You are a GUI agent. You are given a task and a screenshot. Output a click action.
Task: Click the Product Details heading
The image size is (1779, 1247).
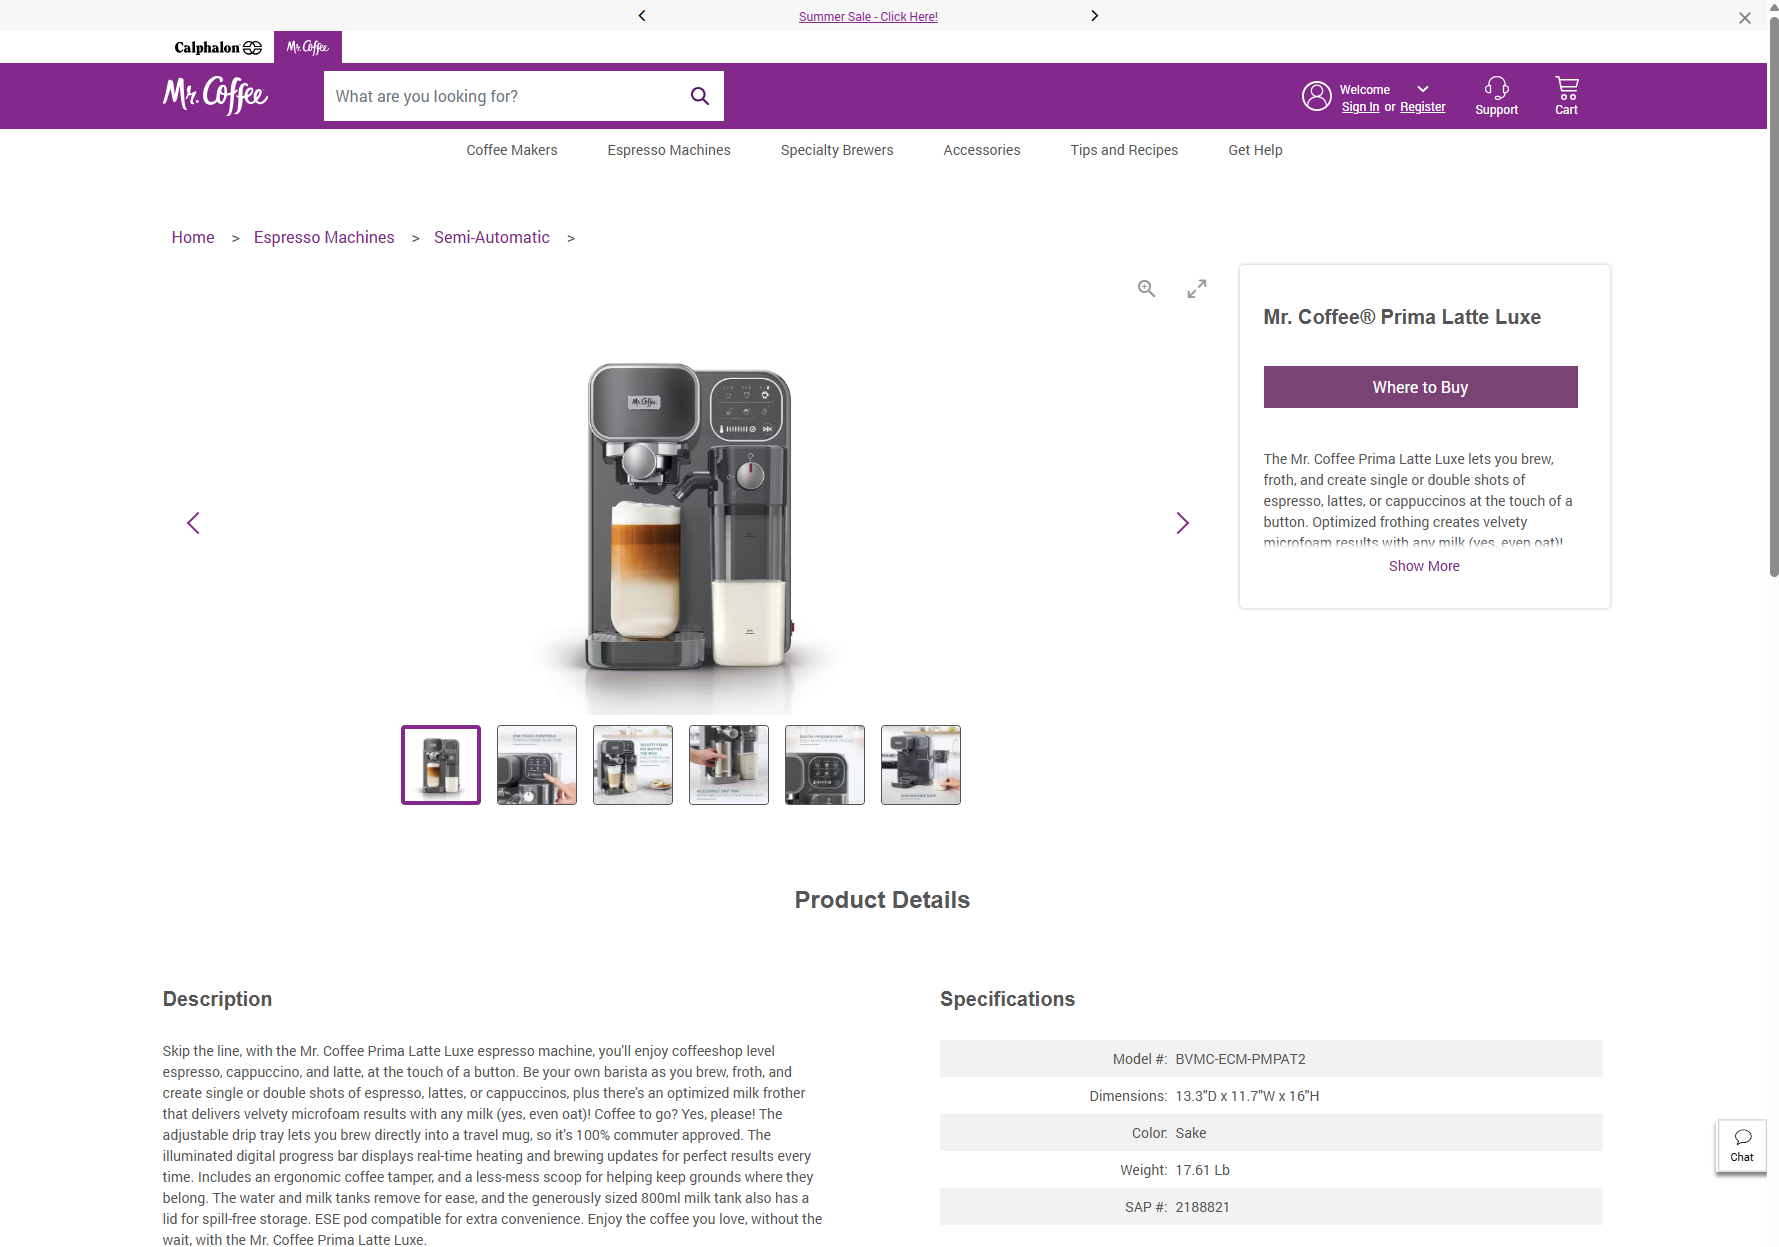(882, 900)
